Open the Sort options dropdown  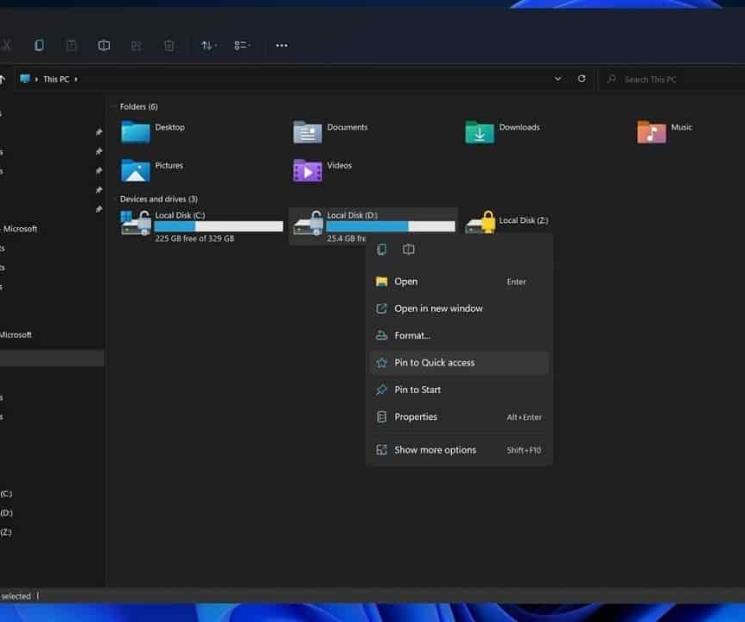(x=209, y=45)
